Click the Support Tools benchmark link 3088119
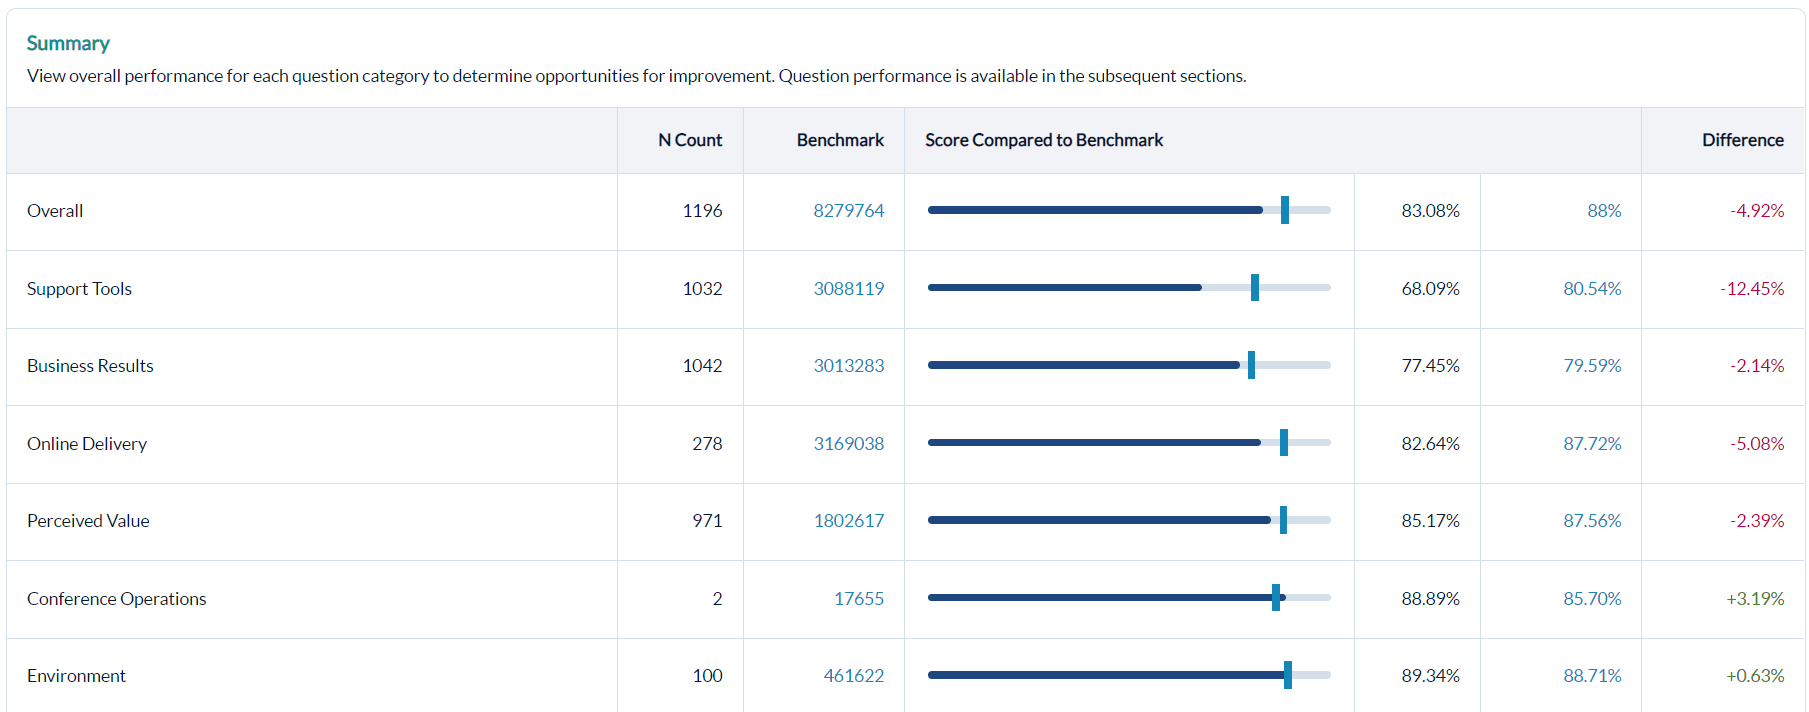 click(848, 289)
